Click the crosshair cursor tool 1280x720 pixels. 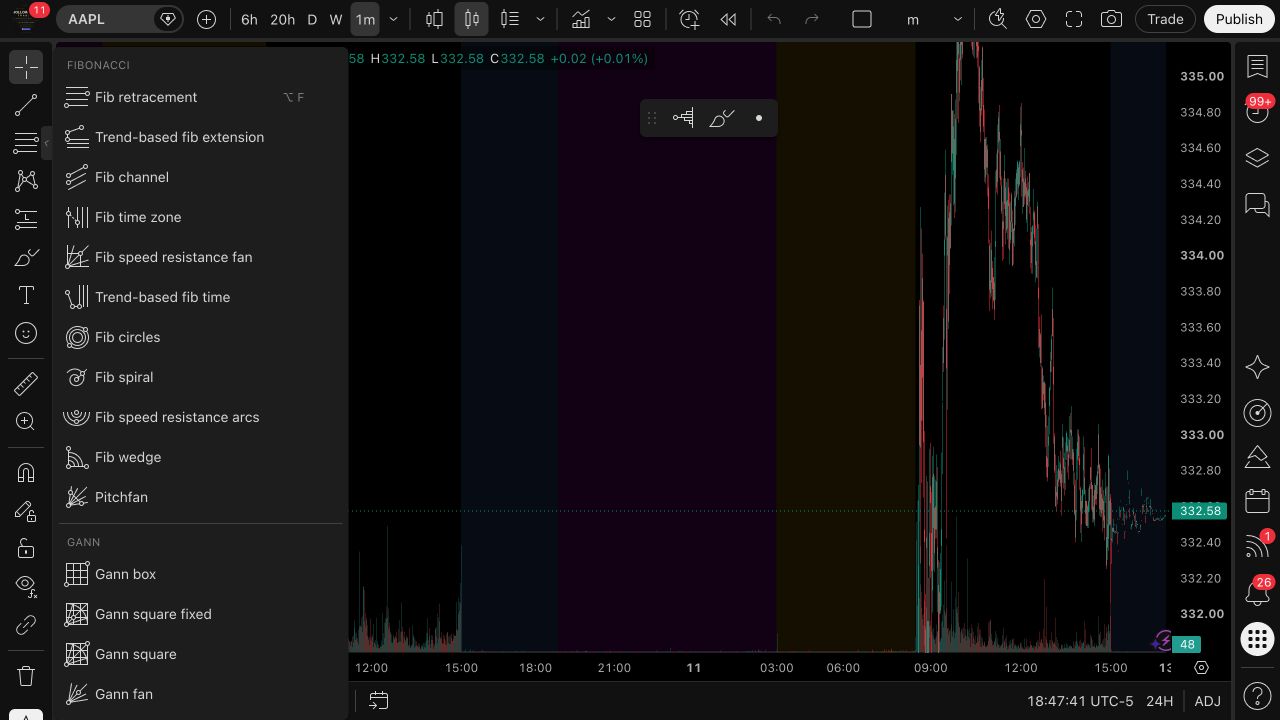pyautogui.click(x=26, y=67)
